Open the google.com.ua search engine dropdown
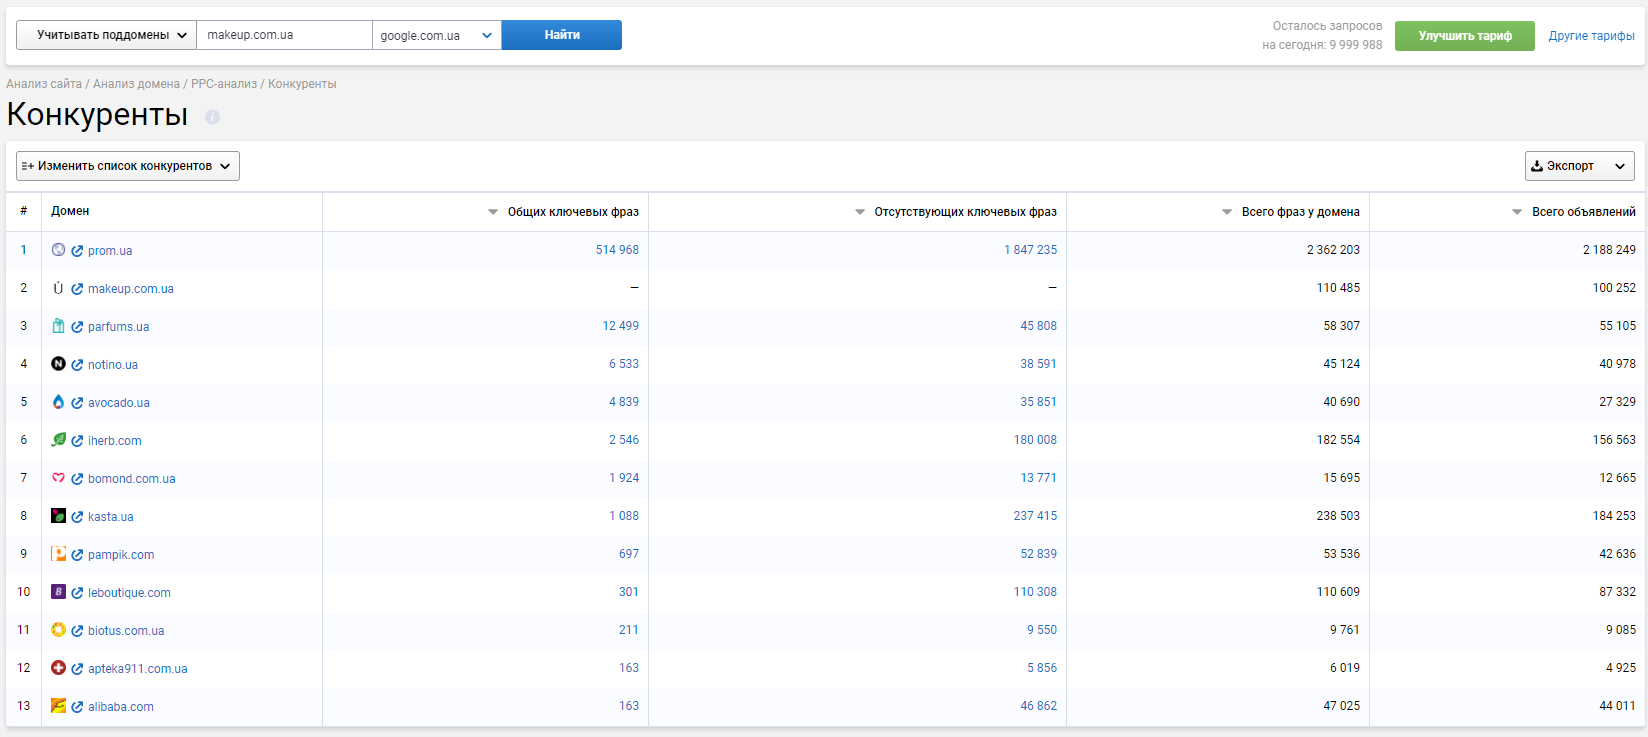Image resolution: width=1648 pixels, height=737 pixels. 437,35
